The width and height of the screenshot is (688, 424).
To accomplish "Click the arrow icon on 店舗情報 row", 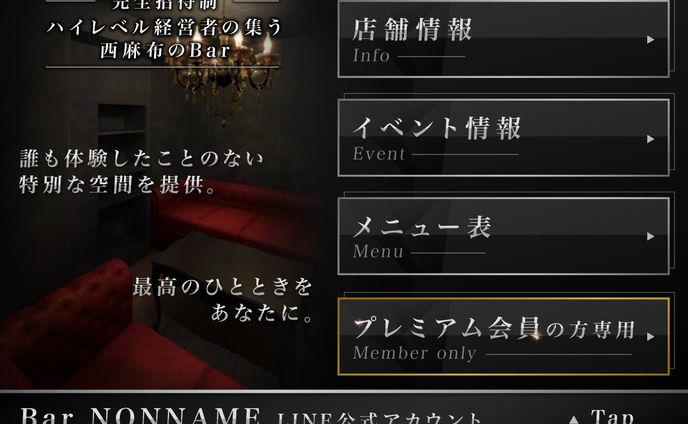I will [x=651, y=40].
